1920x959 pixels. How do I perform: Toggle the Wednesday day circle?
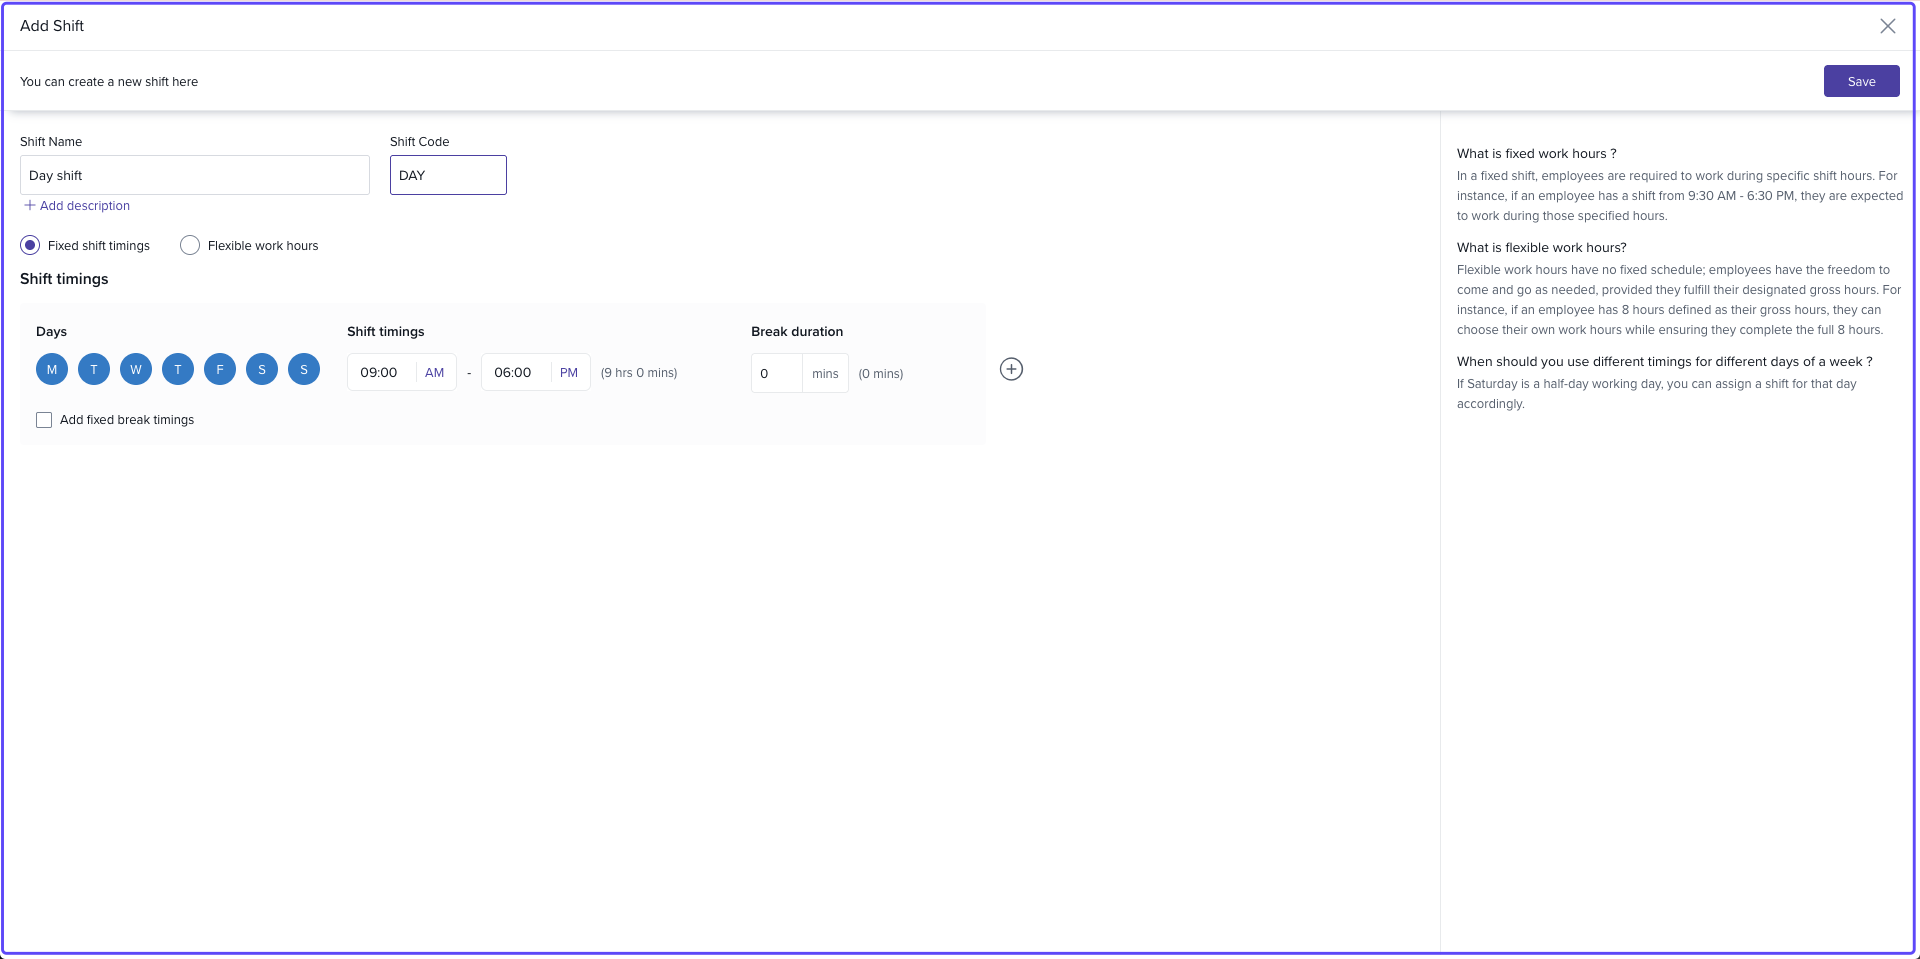tap(136, 369)
